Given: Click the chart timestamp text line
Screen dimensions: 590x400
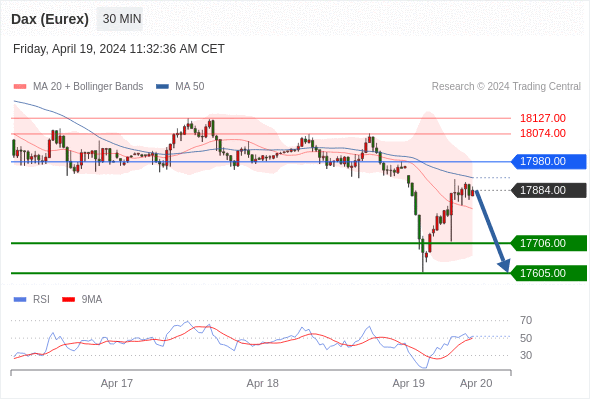Looking at the screenshot, I should (119, 49).
